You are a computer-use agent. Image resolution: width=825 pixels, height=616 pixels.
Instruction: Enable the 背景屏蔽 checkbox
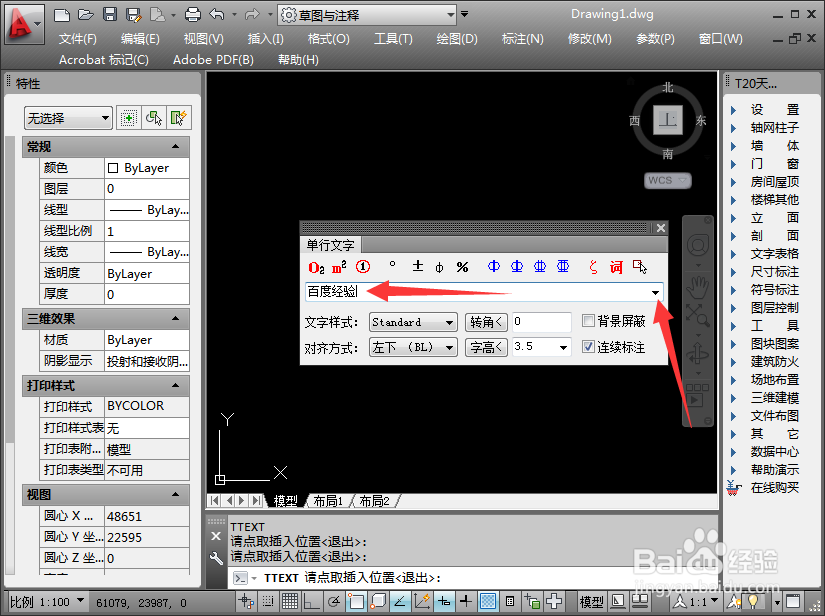coord(588,320)
